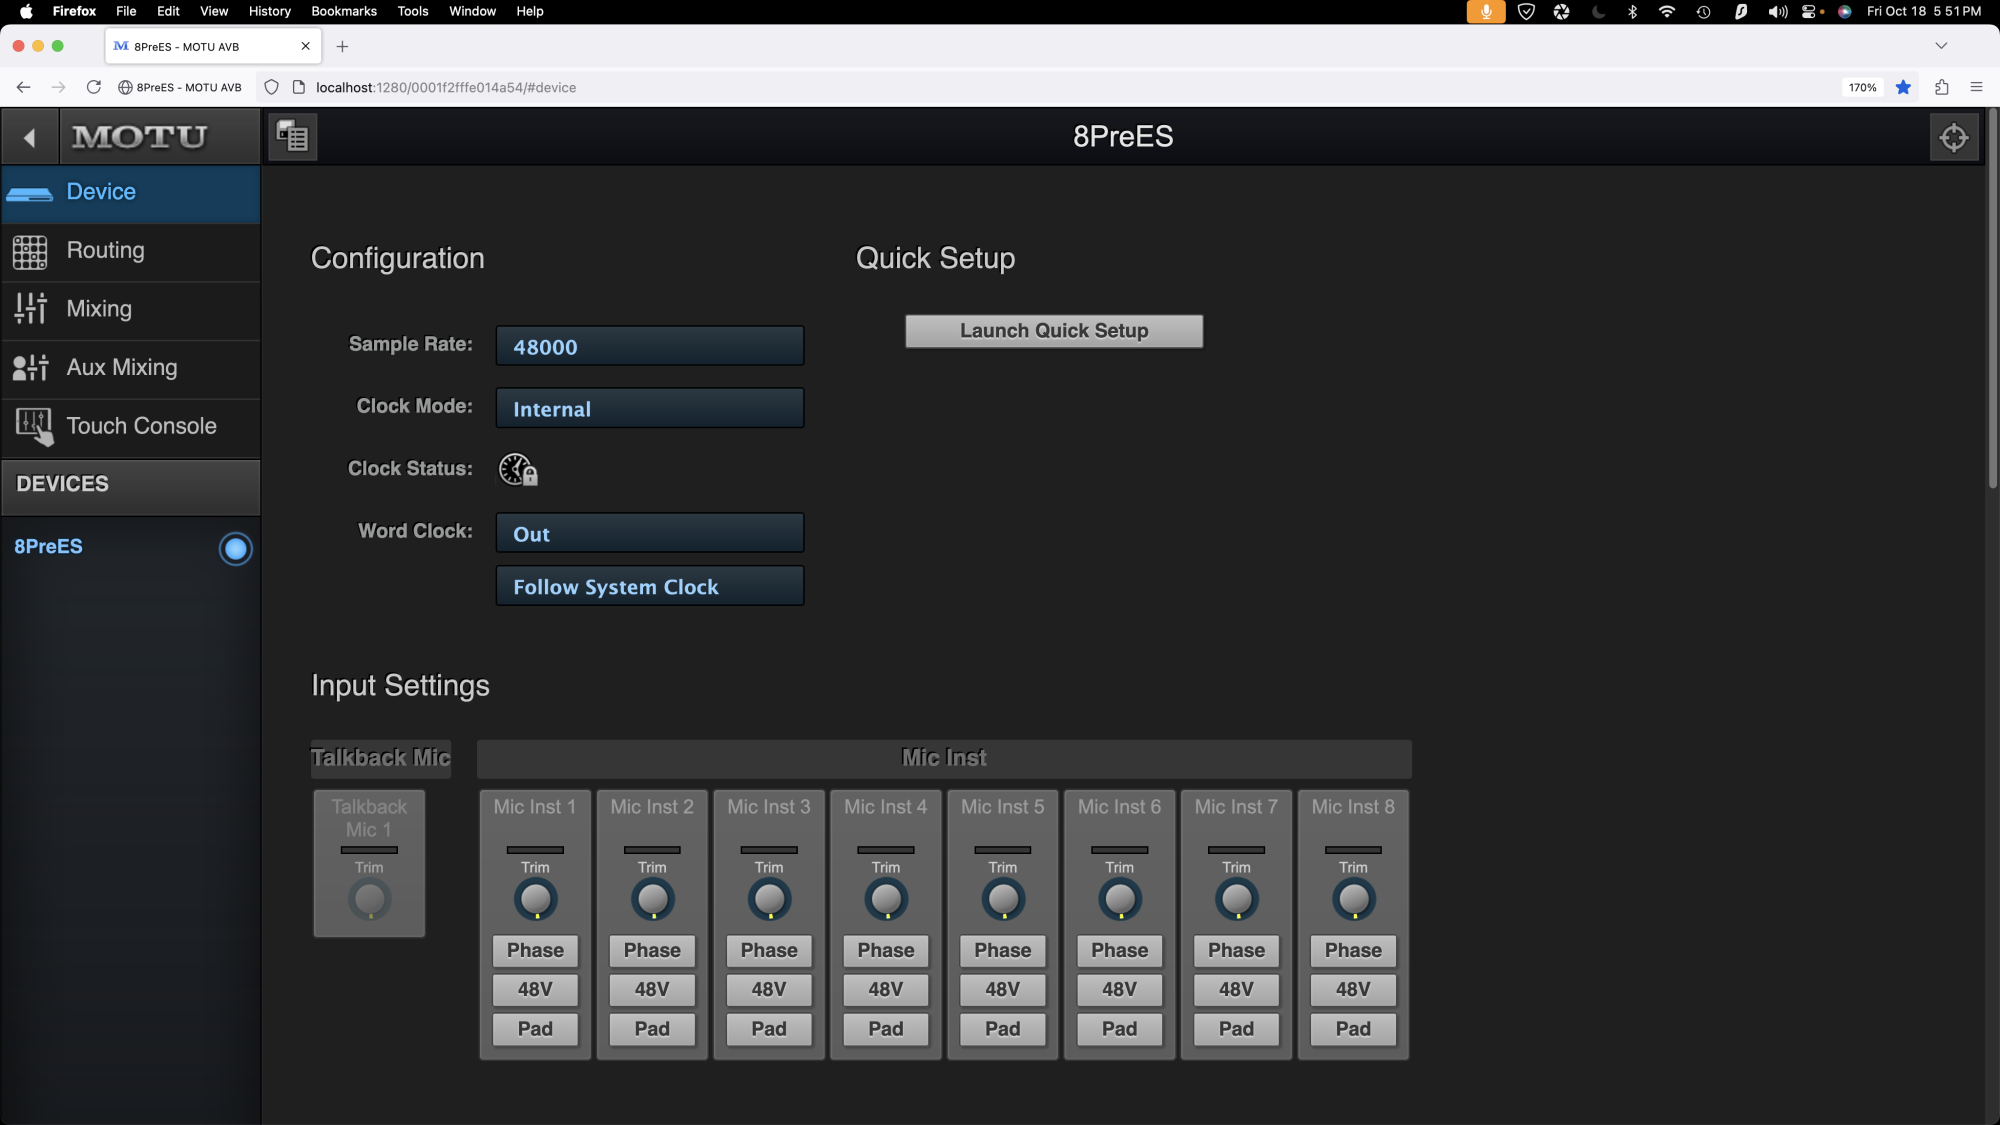Click the tracking protection shield icon
Image resolution: width=2000 pixels, height=1125 pixels.
pos(271,87)
